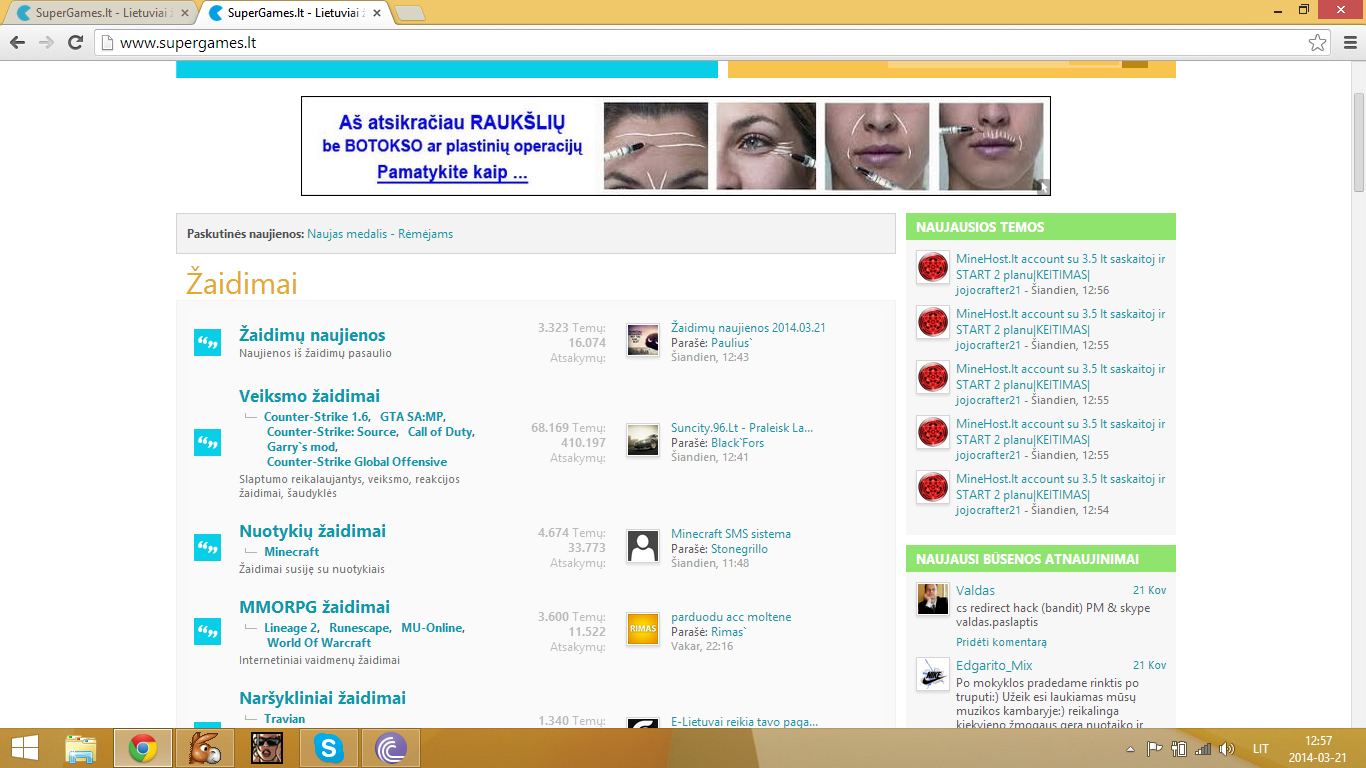Click the Nuotykių žaidimai forum quote icon

207,547
